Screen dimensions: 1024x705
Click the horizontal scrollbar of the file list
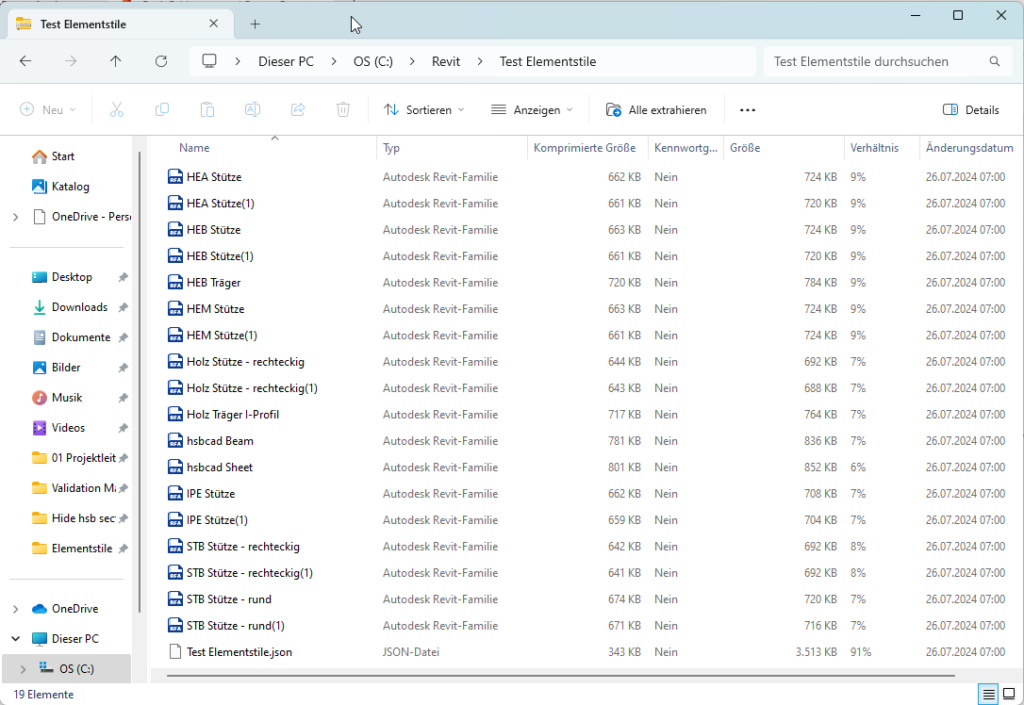[560, 676]
